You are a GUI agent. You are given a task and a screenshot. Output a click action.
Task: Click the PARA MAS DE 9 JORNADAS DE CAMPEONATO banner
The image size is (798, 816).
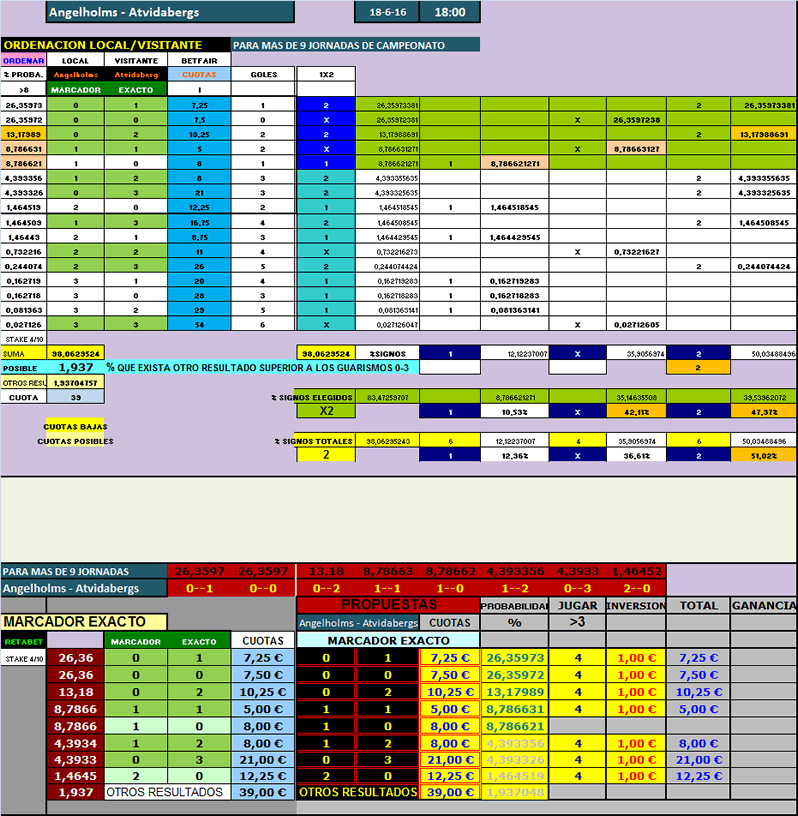click(x=356, y=45)
